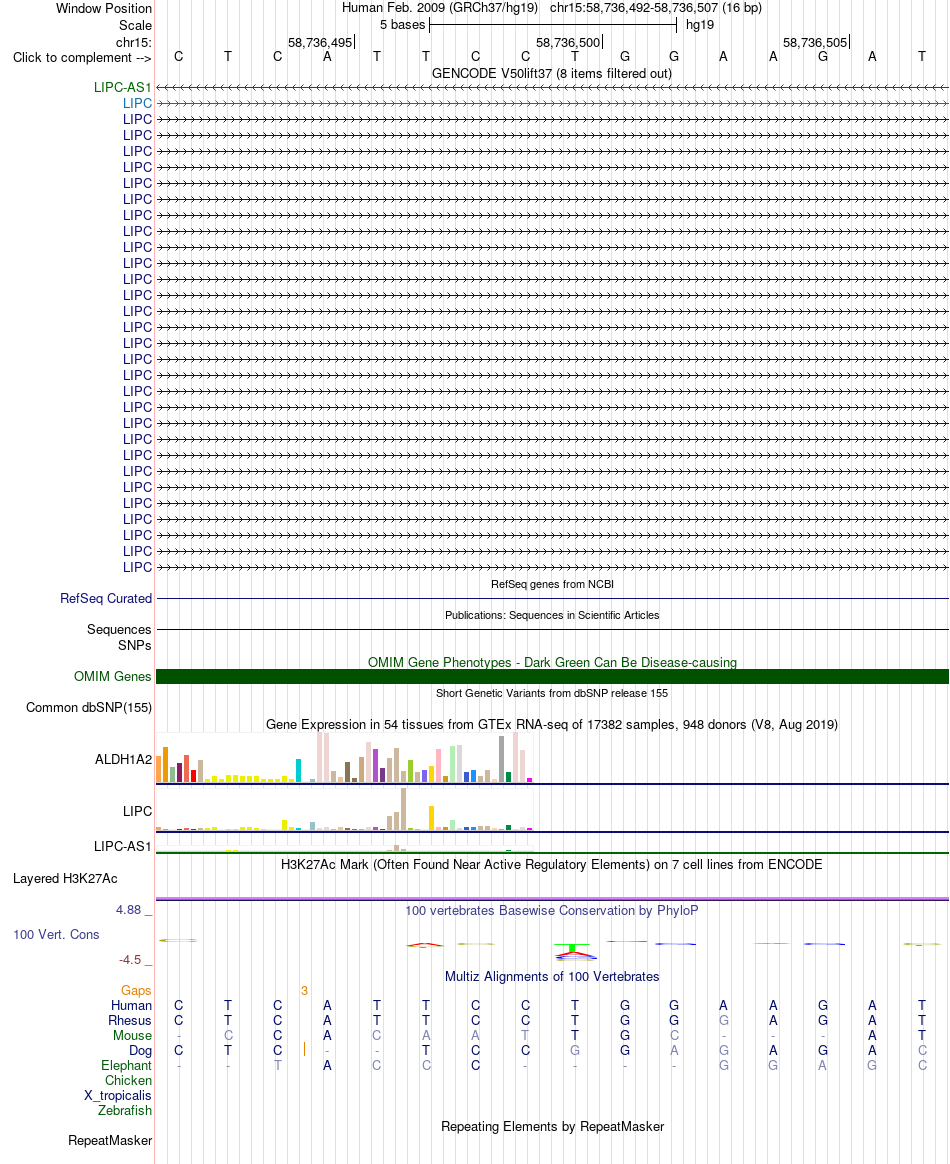Click the RepeatMasker track label
This screenshot has height=1164, width=950.
pos(110,1140)
